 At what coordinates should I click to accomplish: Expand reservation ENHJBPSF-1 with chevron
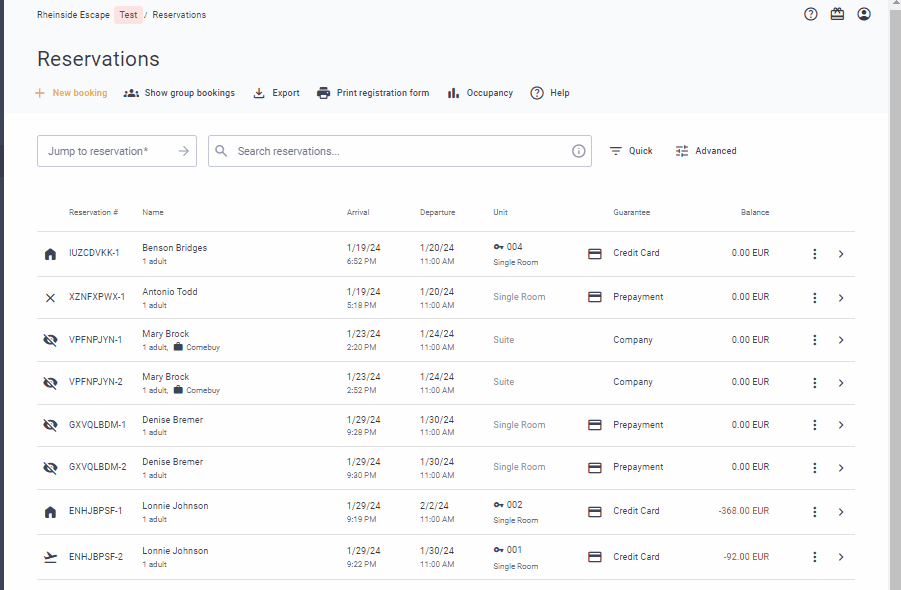point(841,512)
